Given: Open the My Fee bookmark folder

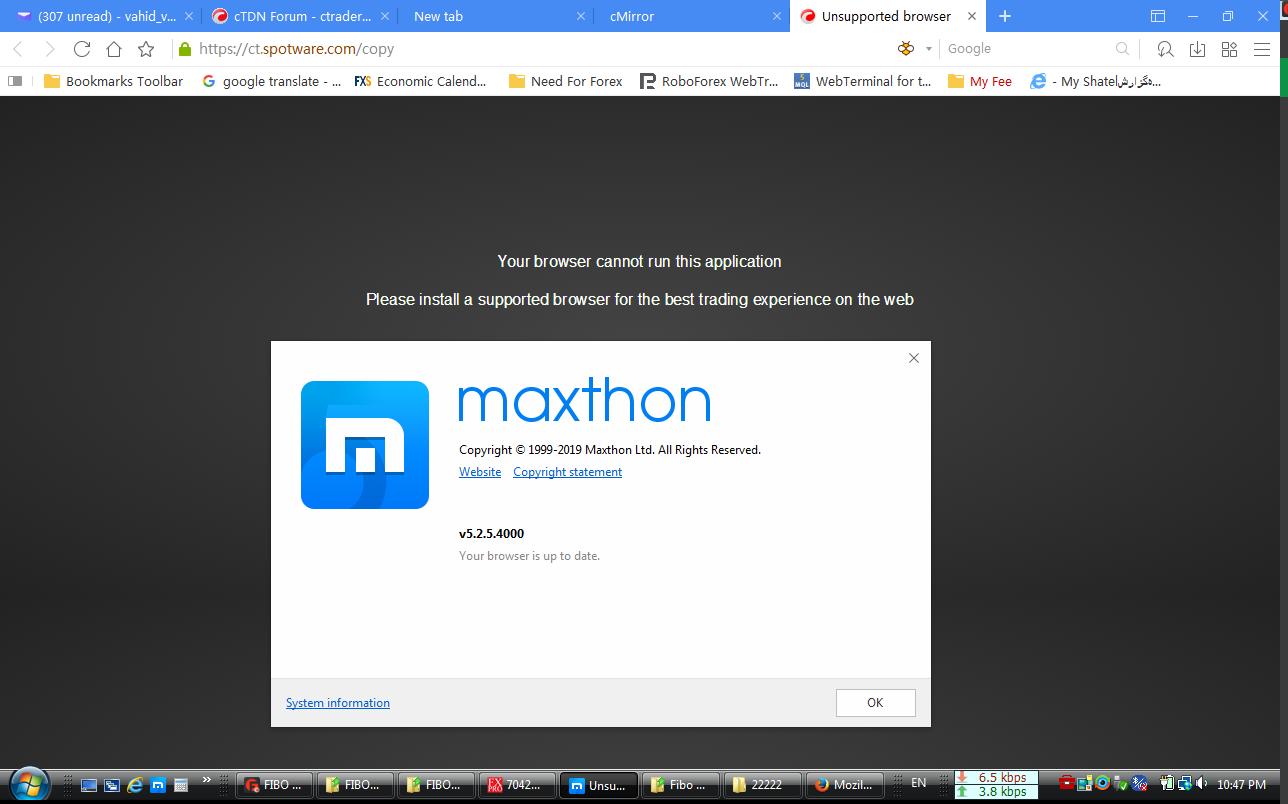Looking at the screenshot, I should [x=980, y=81].
